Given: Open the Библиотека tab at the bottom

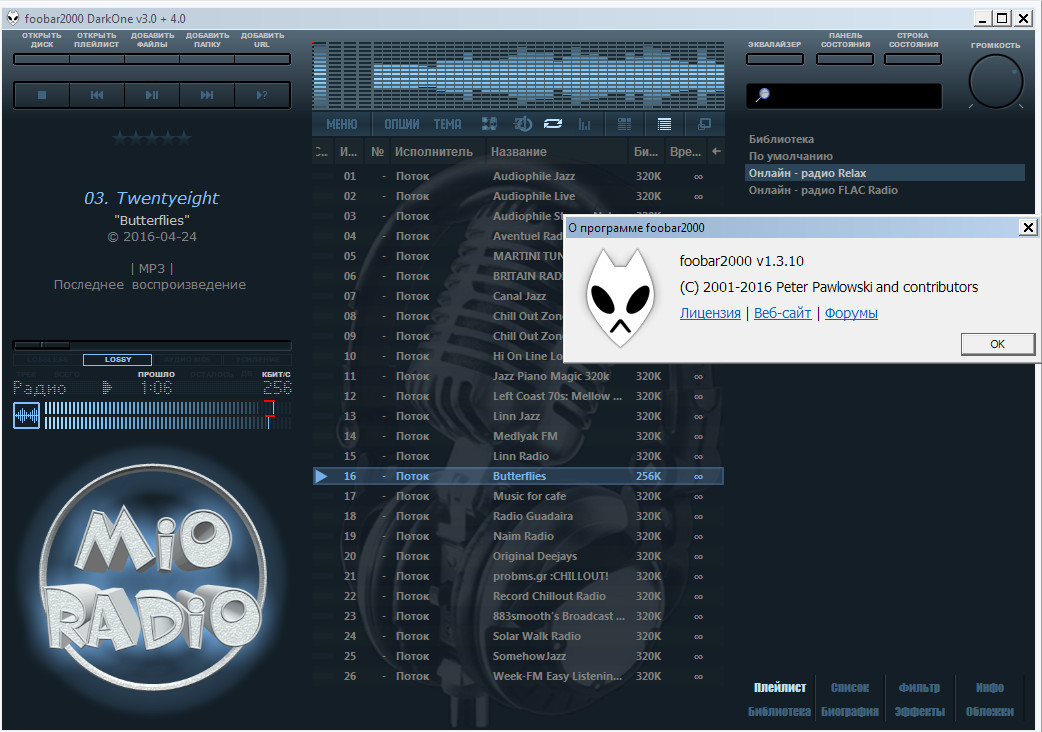Looking at the screenshot, I should (x=780, y=711).
